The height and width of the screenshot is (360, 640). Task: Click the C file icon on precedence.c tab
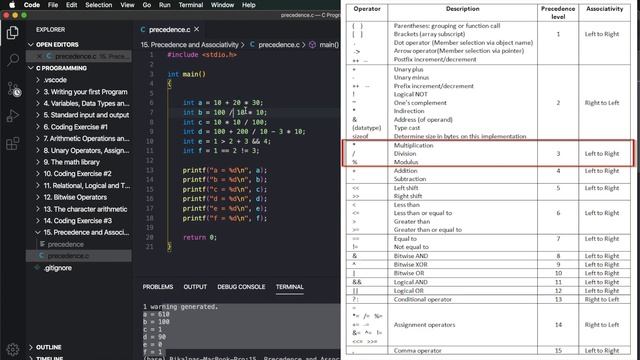(143, 29)
